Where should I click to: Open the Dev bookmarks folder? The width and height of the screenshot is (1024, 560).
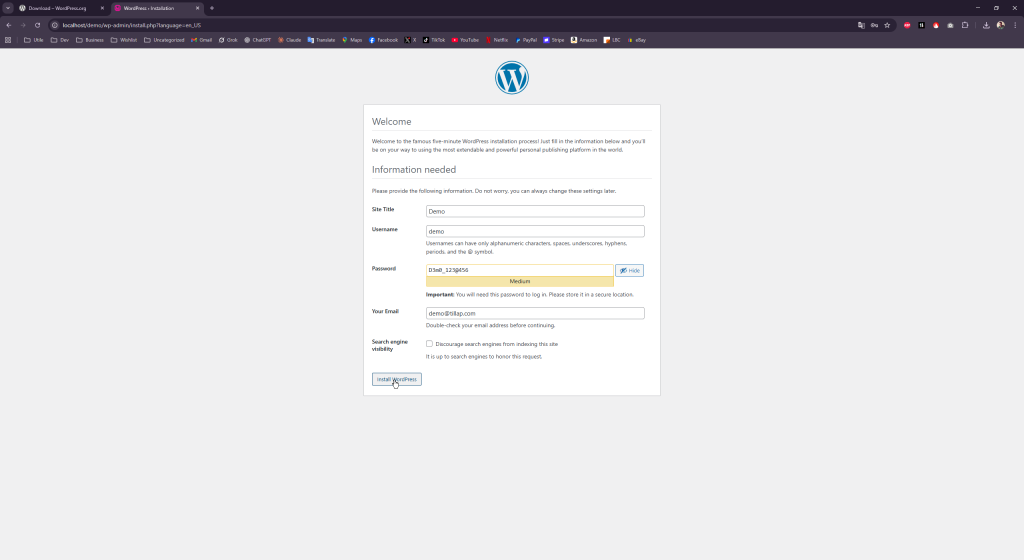pyautogui.click(x=60, y=40)
